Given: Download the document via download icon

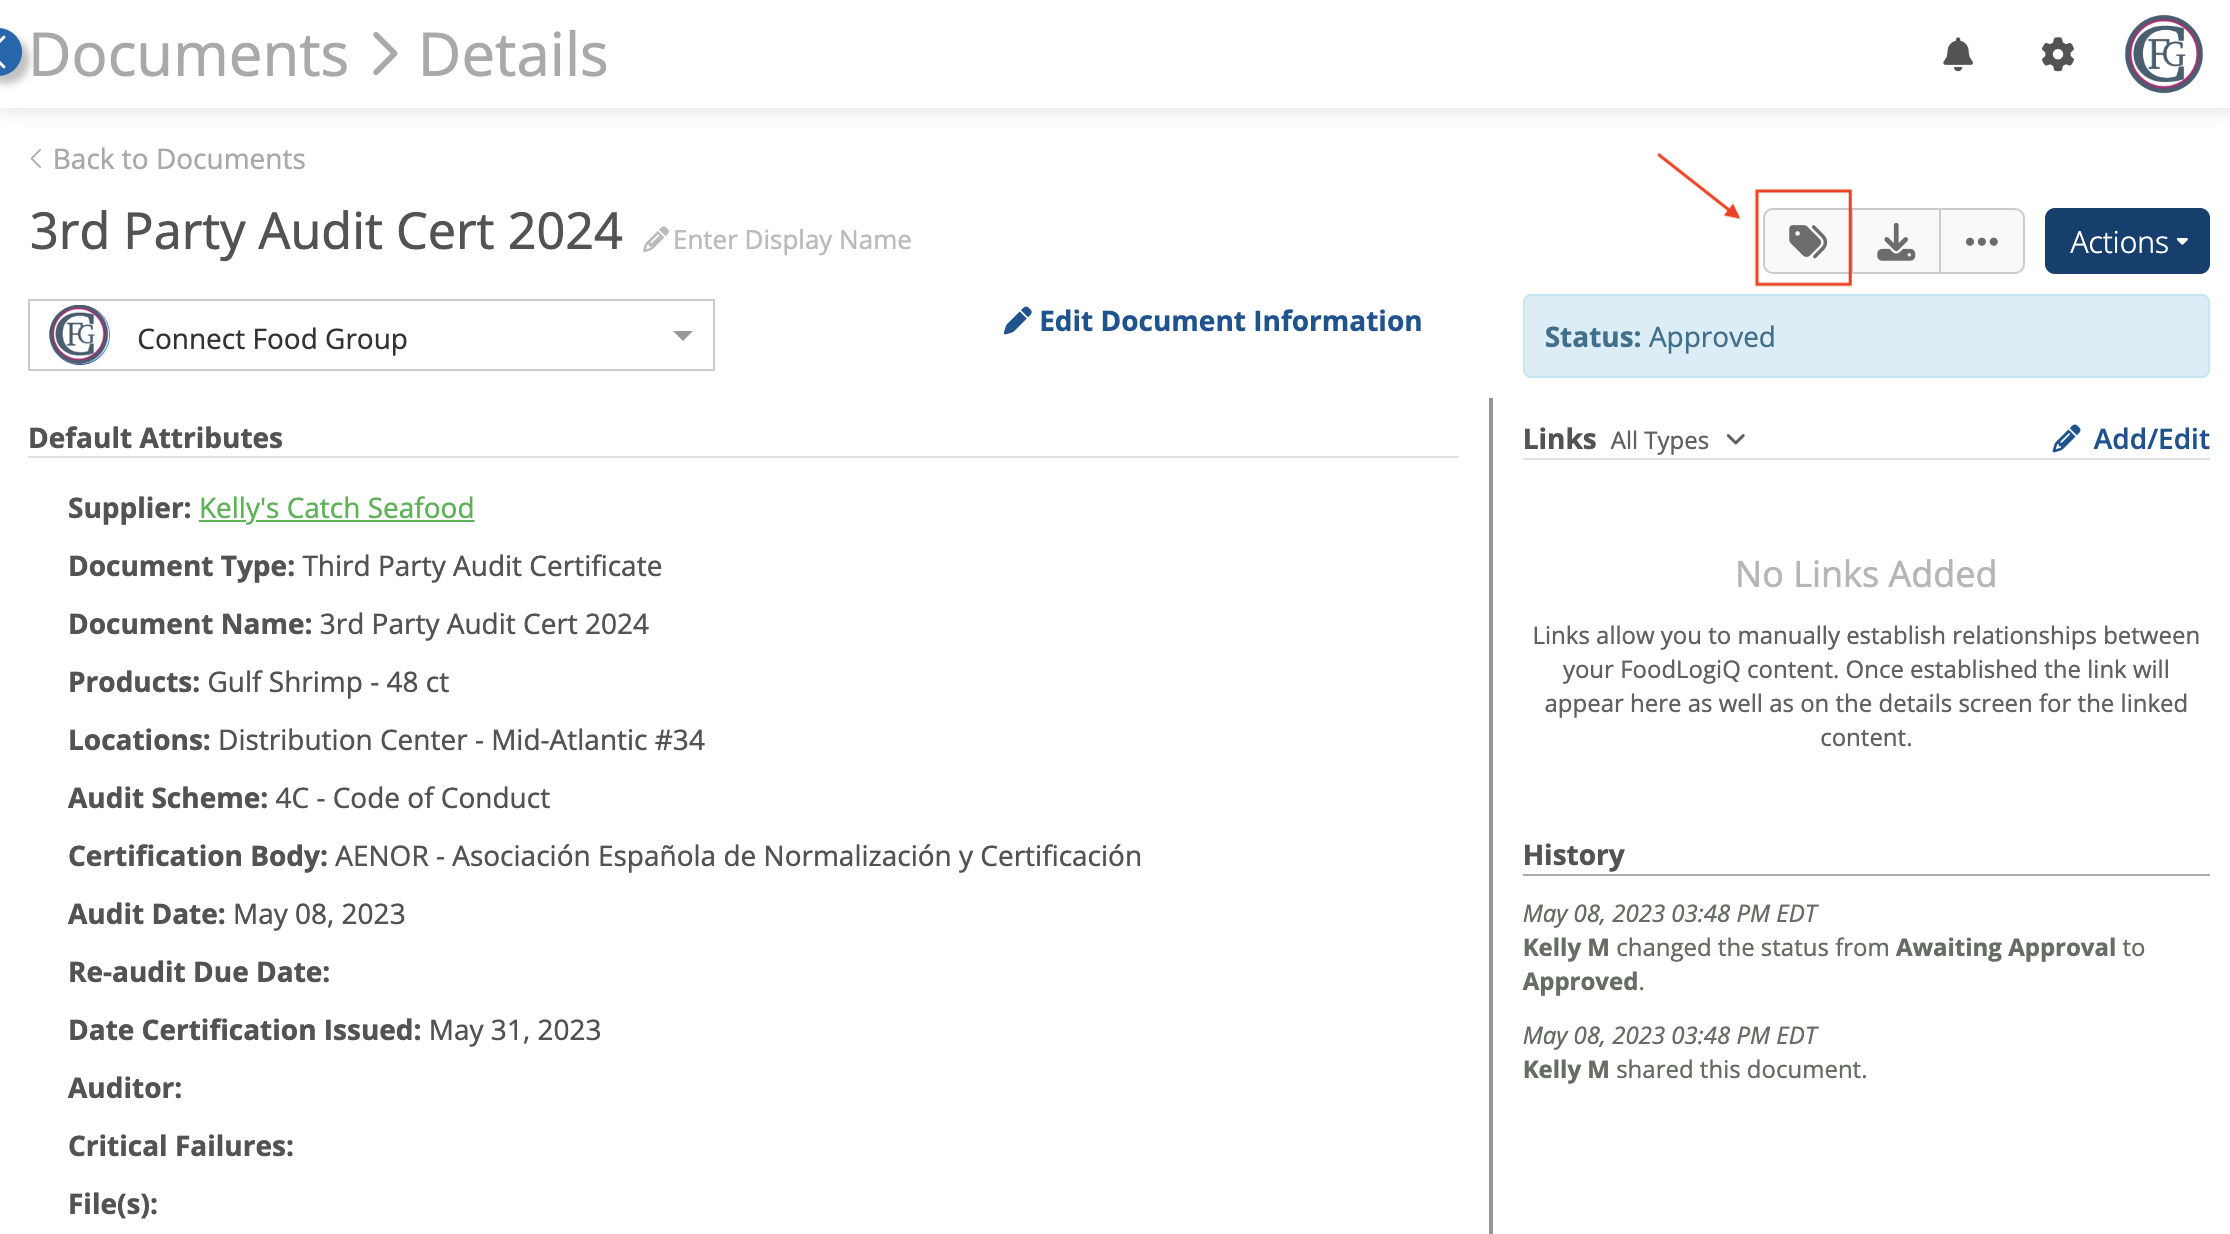Looking at the screenshot, I should point(1896,241).
